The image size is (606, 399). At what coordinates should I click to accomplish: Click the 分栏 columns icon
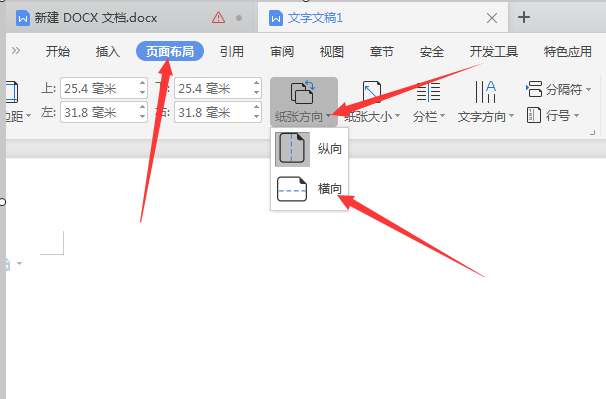(428, 92)
